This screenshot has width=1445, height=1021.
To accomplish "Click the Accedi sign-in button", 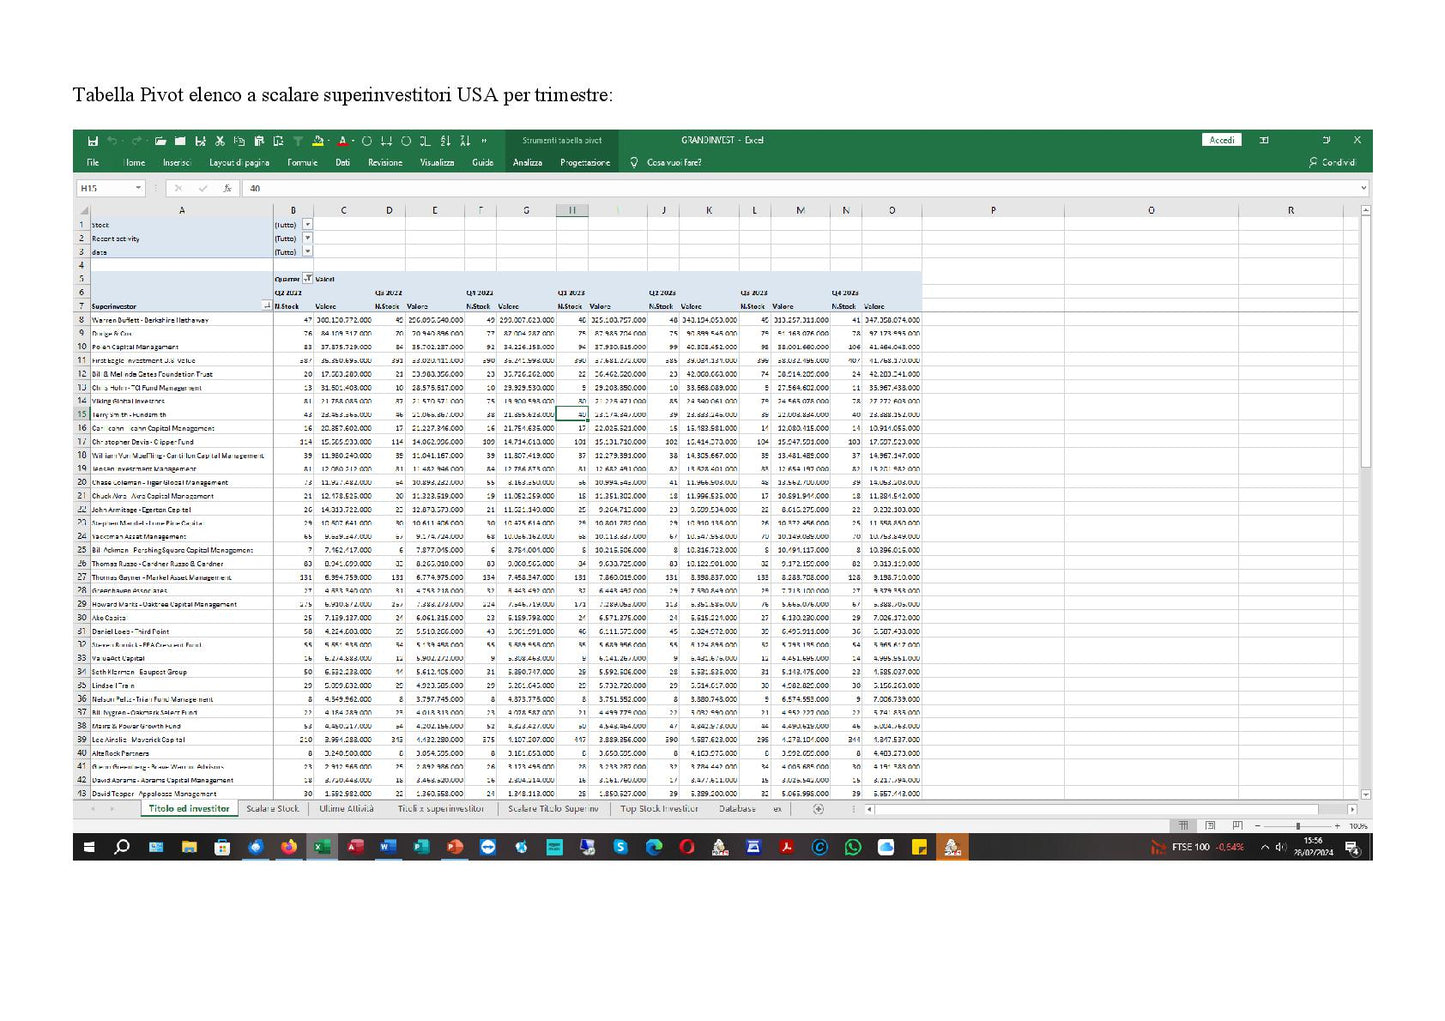I will (1222, 140).
